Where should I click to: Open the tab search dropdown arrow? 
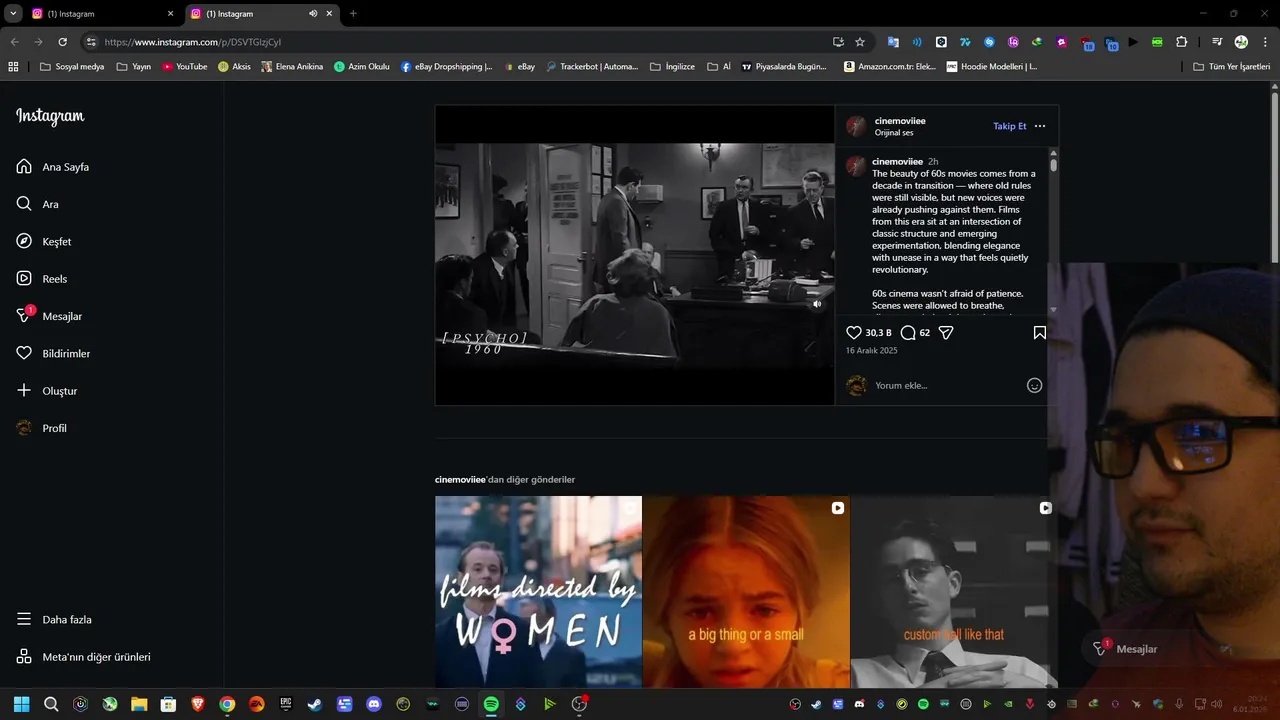click(13, 14)
